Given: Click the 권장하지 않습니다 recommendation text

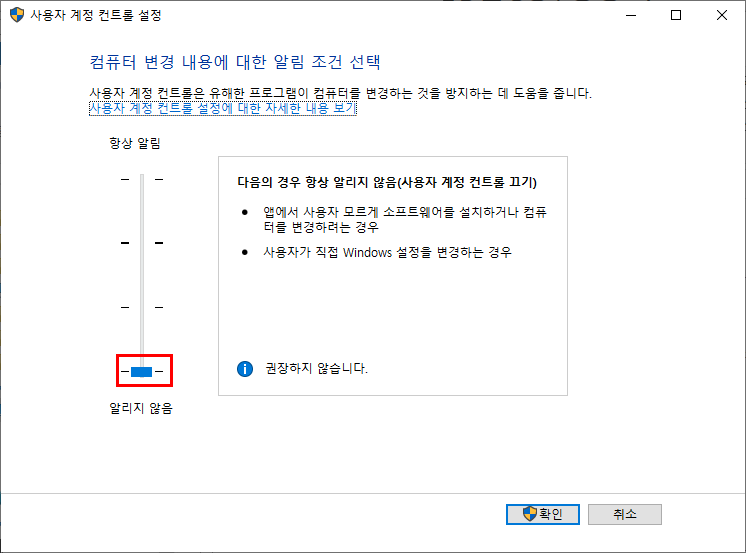Looking at the screenshot, I should (316, 368).
